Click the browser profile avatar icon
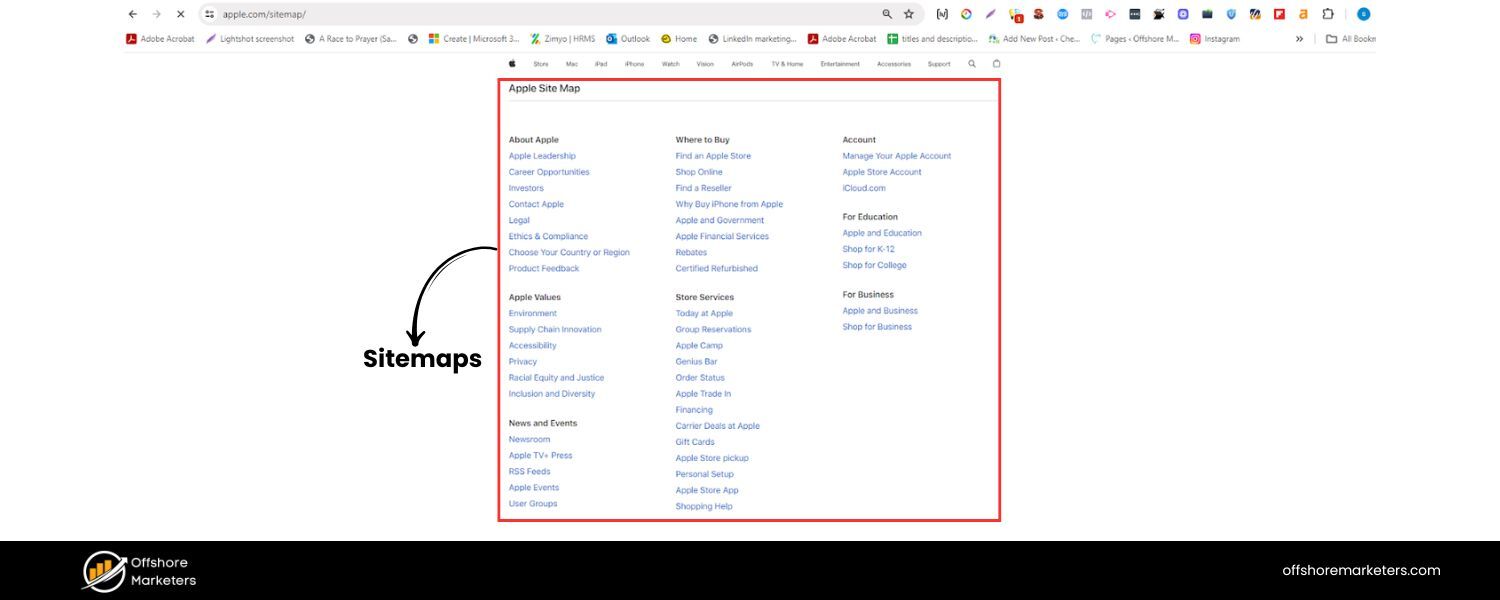Viewport: 1500px width, 600px height. pos(1363,14)
